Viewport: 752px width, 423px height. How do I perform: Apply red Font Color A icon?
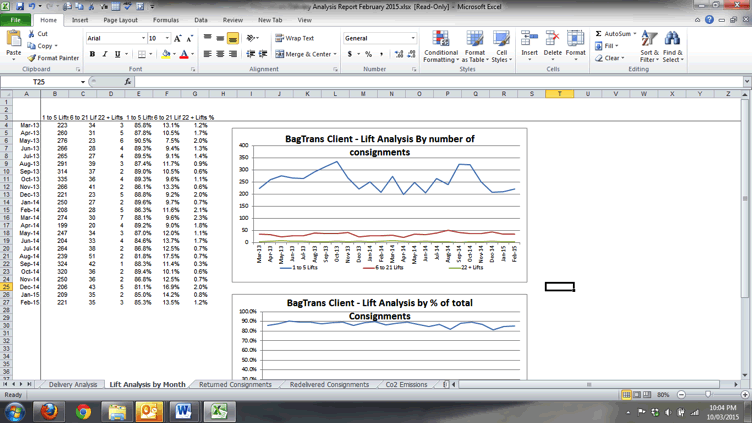[x=184, y=54]
